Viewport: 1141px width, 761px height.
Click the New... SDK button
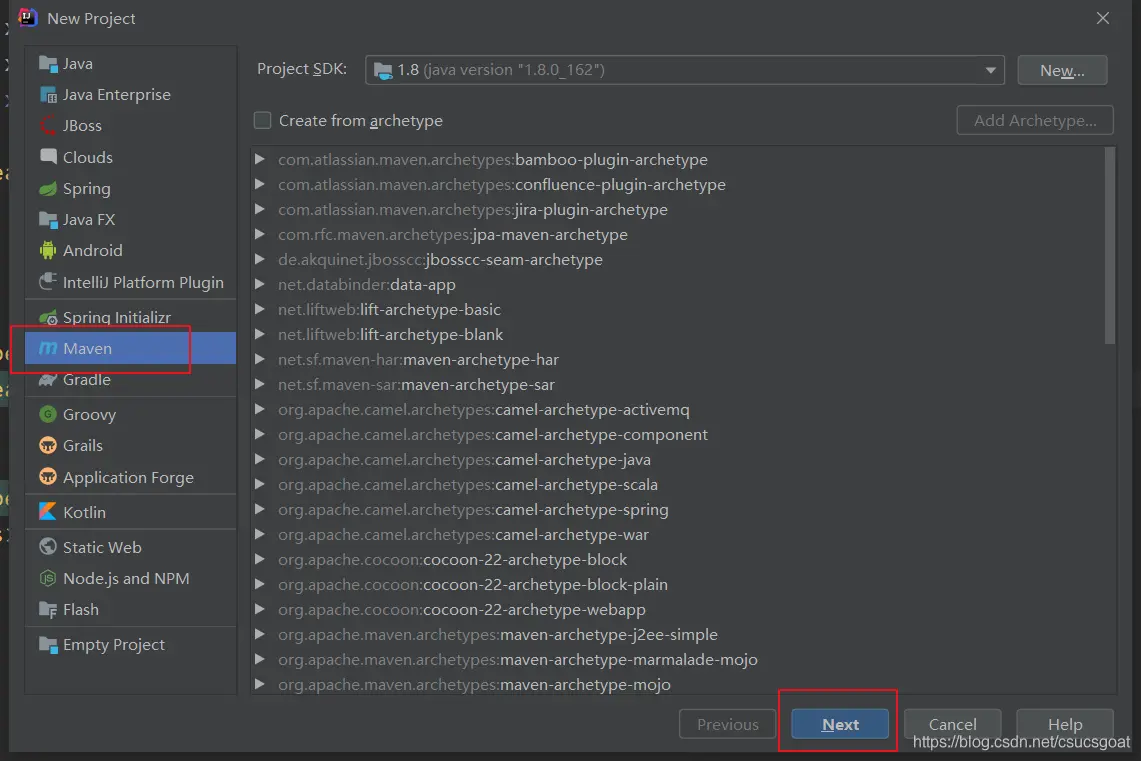coord(1062,71)
